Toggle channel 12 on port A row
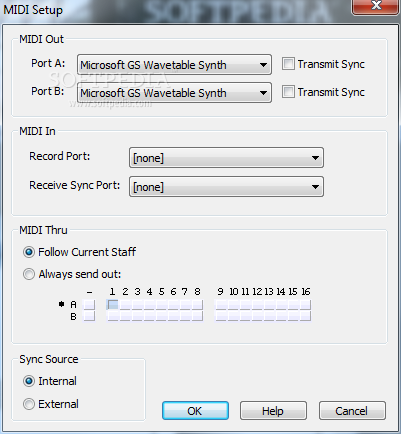 [x=257, y=305]
